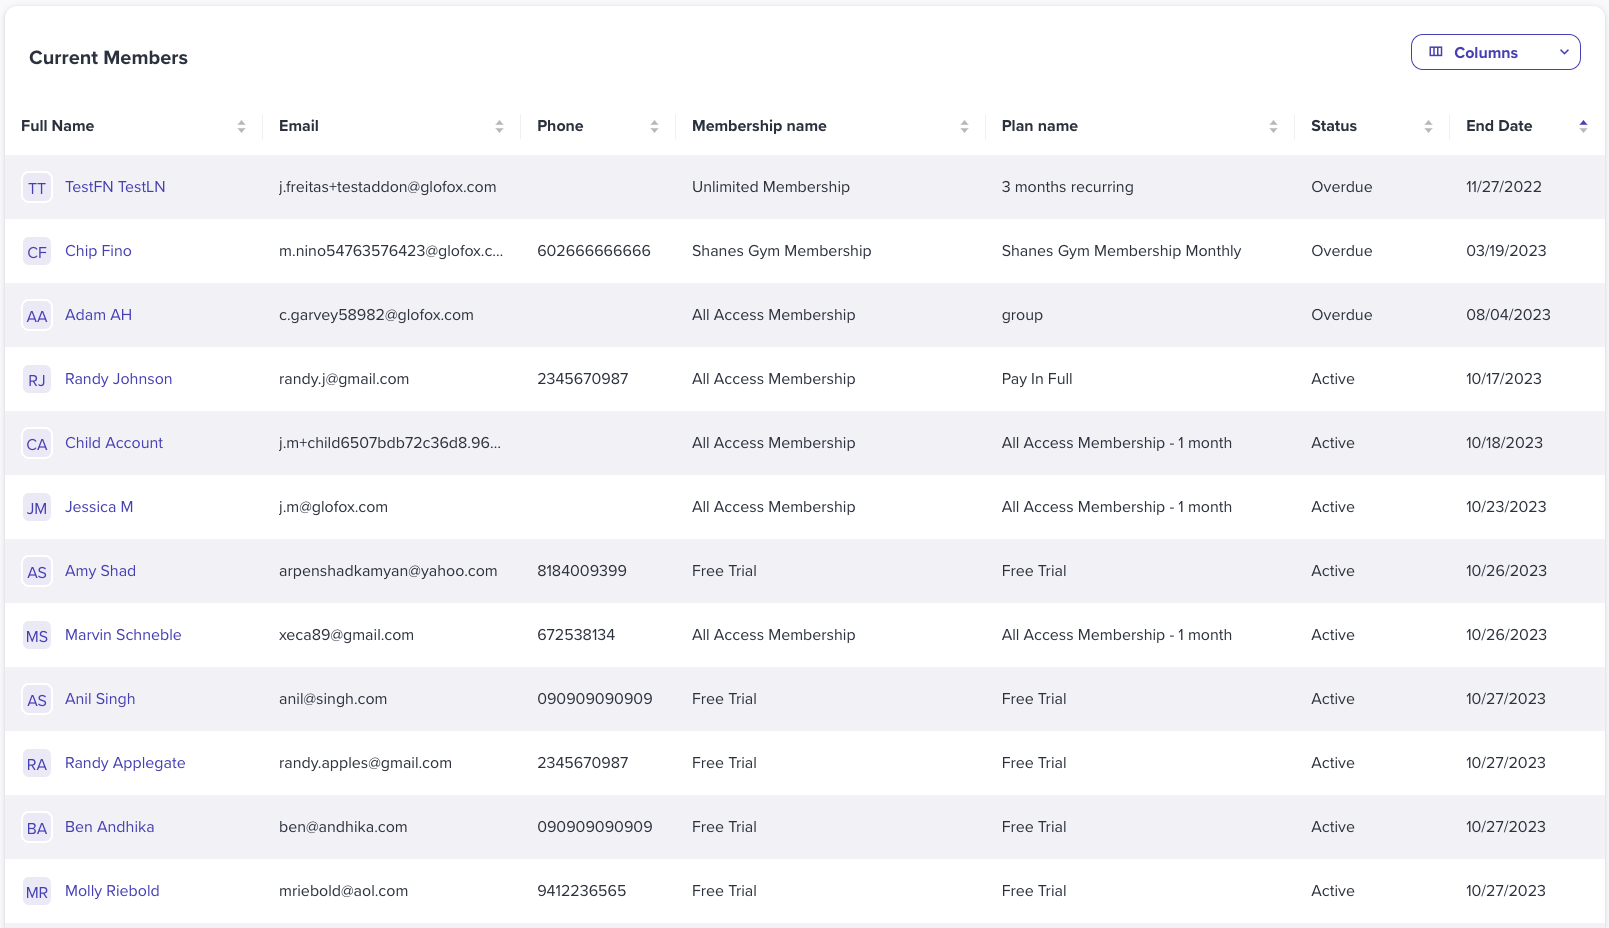The height and width of the screenshot is (928, 1609).
Task: Open Ben Andhika member profile
Action: pyautogui.click(x=109, y=827)
